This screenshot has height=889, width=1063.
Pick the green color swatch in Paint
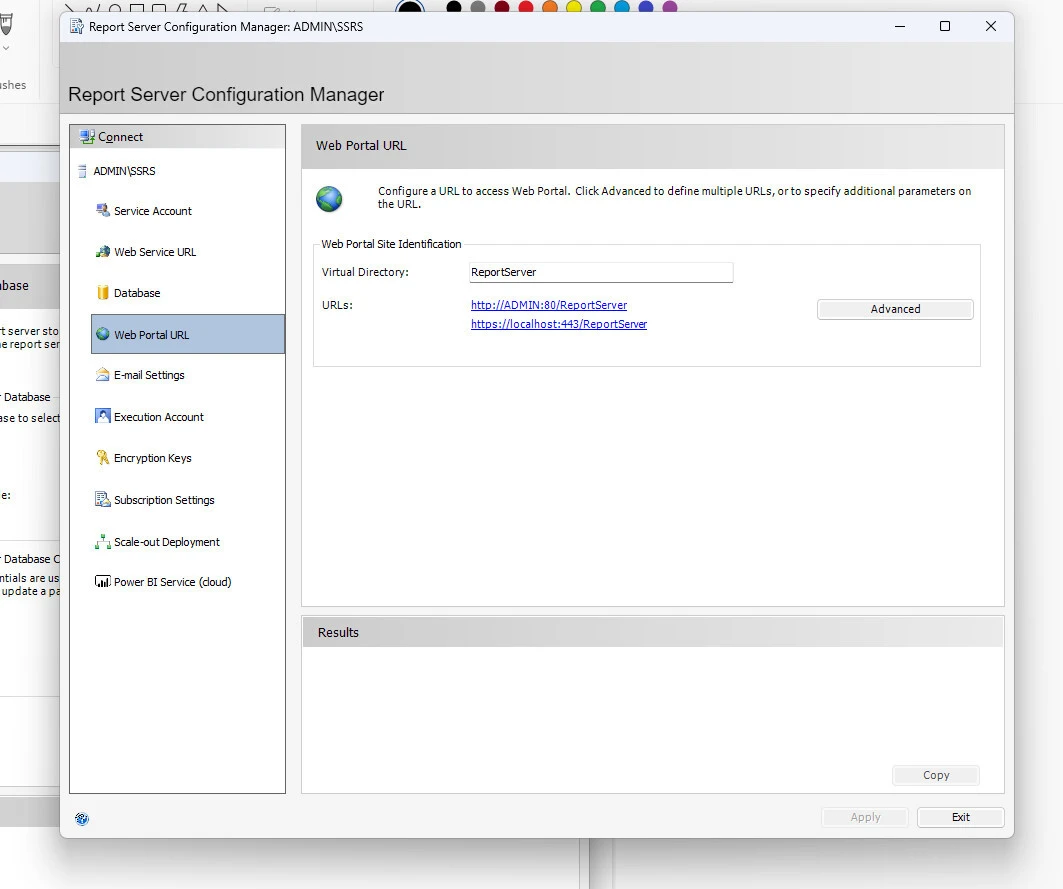click(x=598, y=7)
